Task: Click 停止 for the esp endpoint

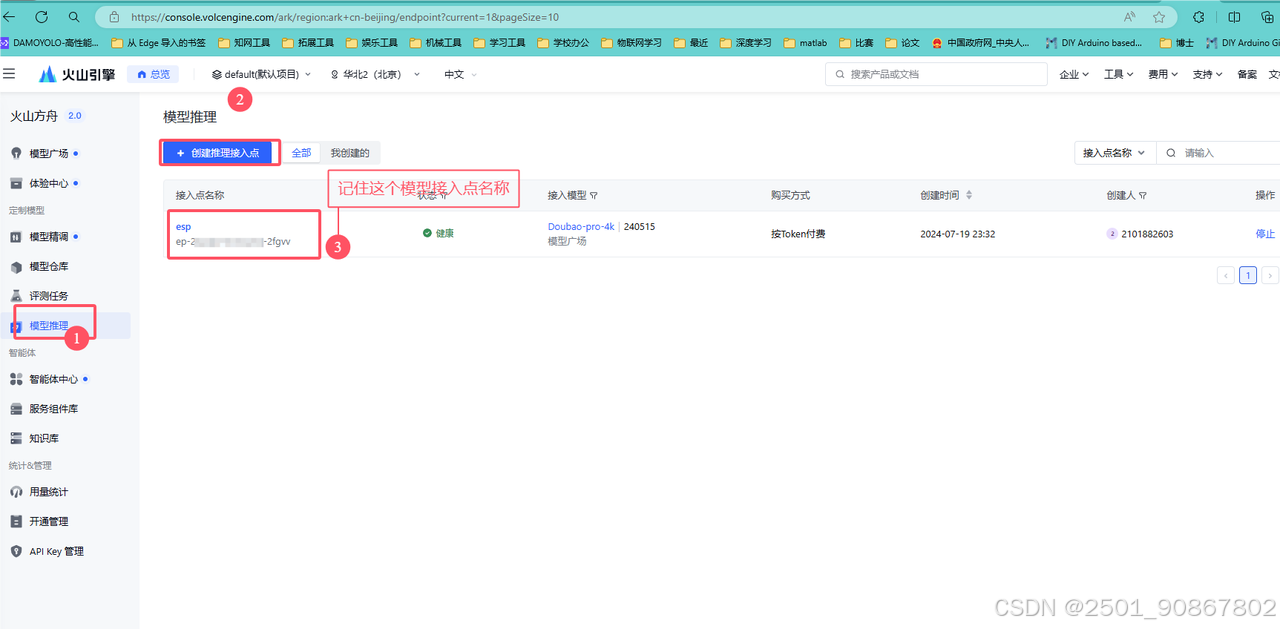Action: coord(1265,234)
